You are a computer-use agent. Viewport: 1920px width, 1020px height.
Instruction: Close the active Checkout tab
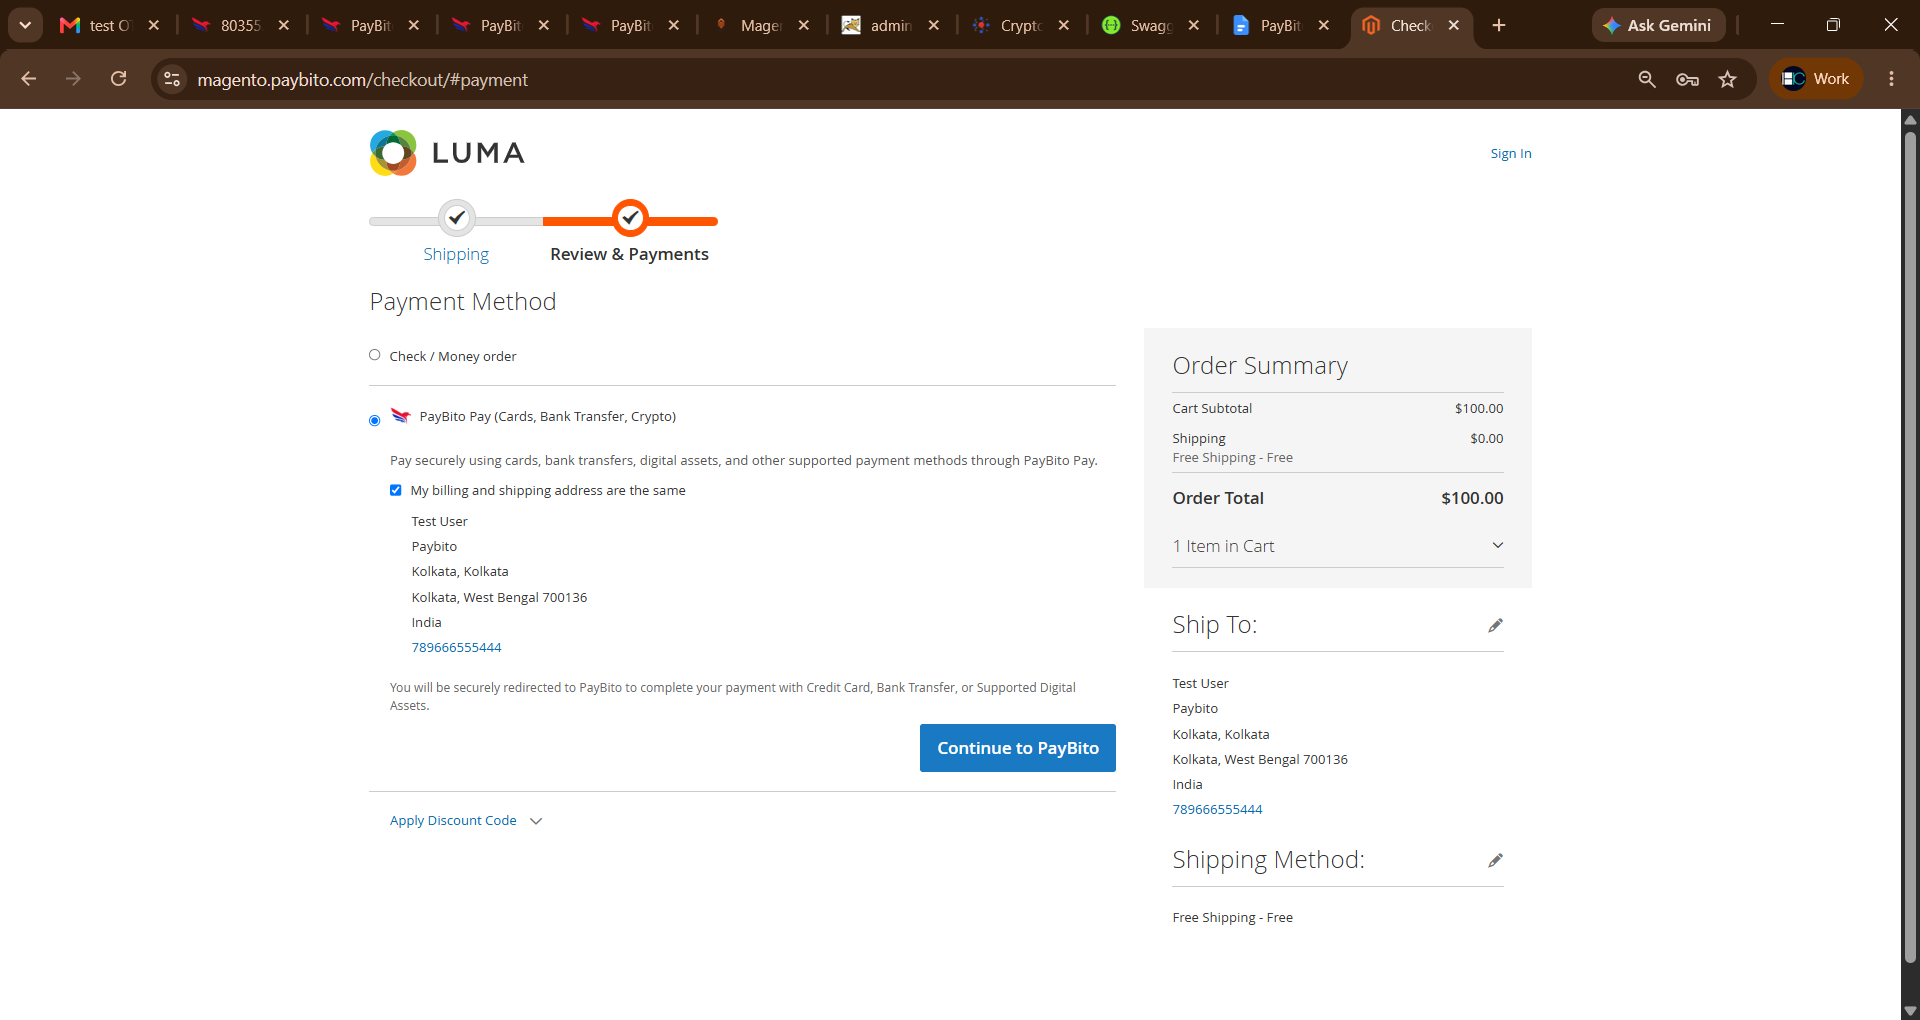pos(1453,25)
